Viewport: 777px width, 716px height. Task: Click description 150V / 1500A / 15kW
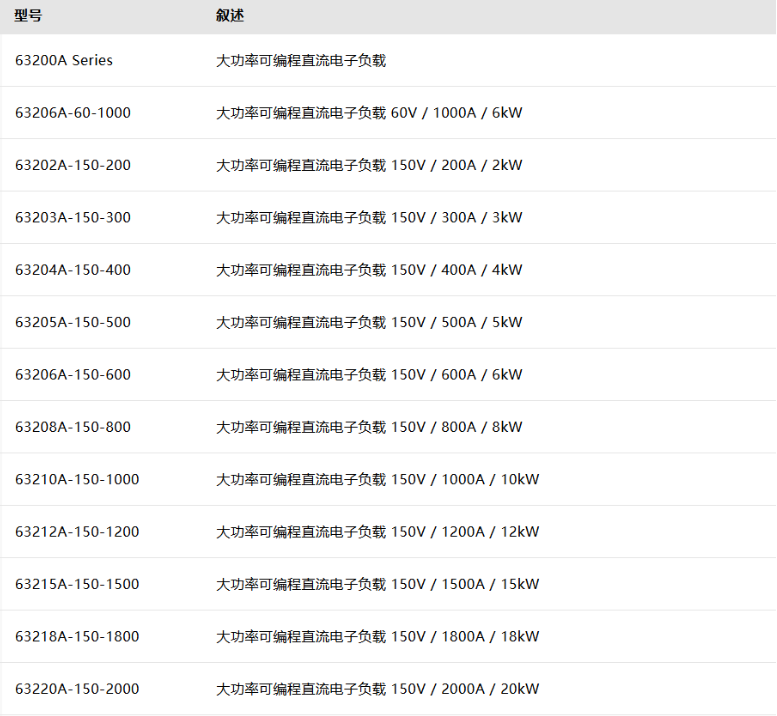click(x=378, y=584)
